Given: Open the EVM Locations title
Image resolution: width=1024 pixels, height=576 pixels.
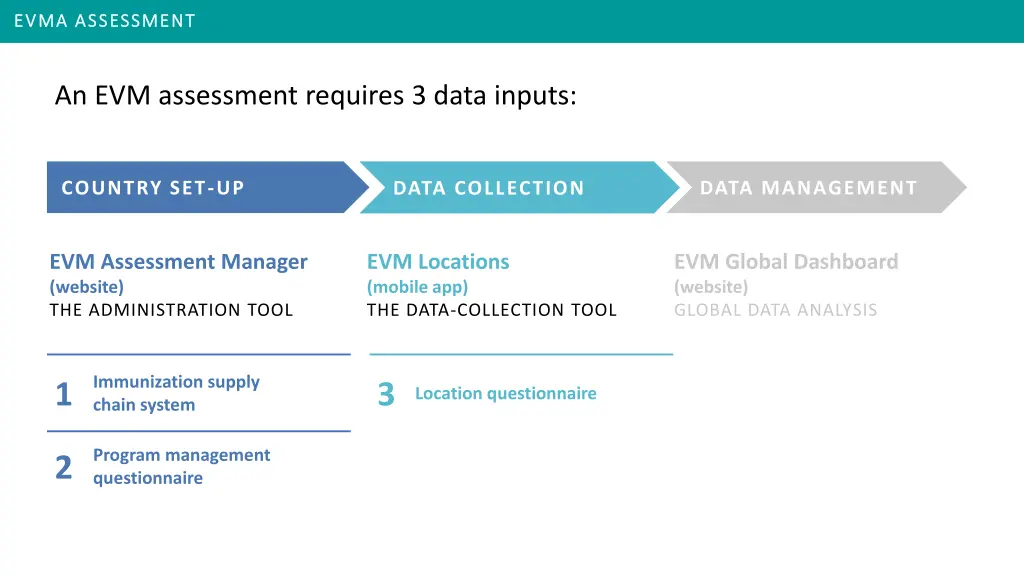Looking at the screenshot, I should pyautogui.click(x=438, y=262).
